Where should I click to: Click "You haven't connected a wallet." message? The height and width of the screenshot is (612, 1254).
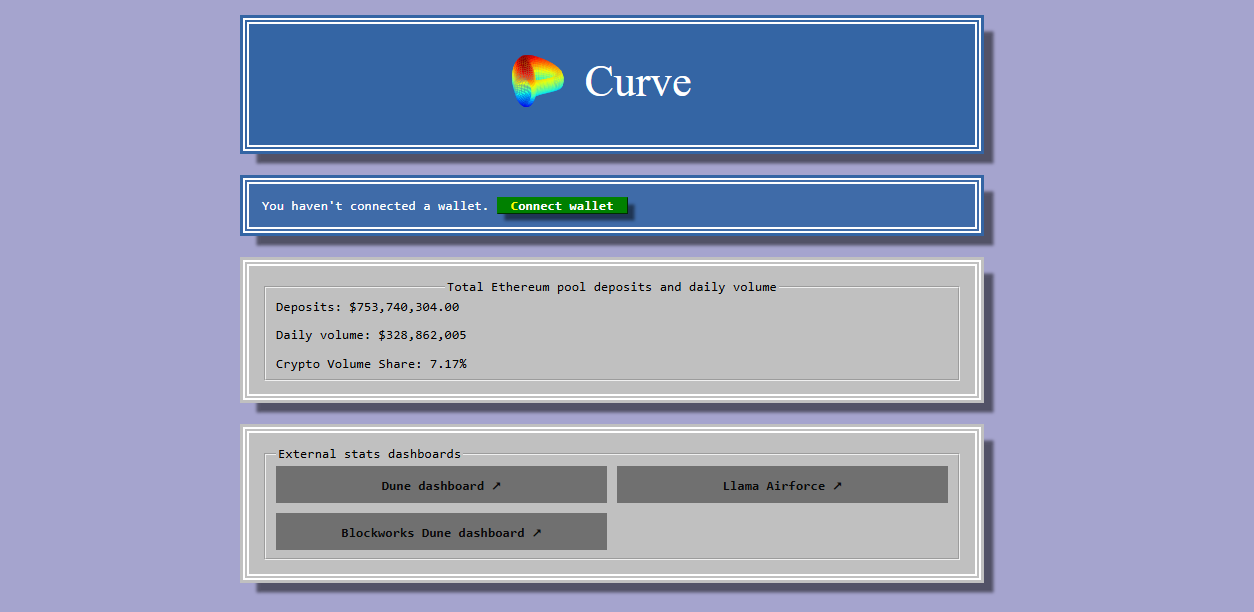(x=375, y=206)
